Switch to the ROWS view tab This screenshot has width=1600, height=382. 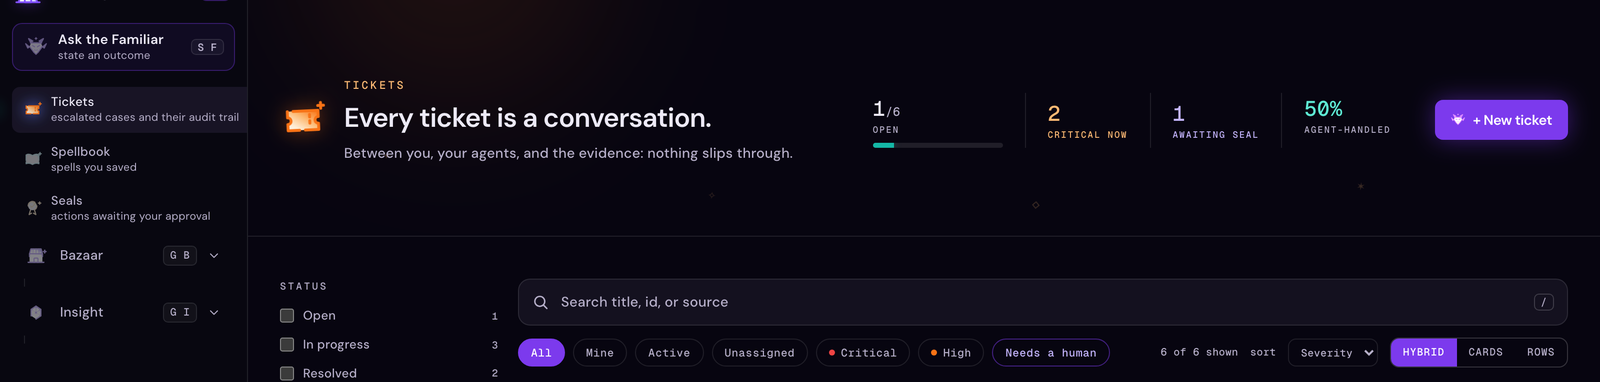click(1540, 352)
